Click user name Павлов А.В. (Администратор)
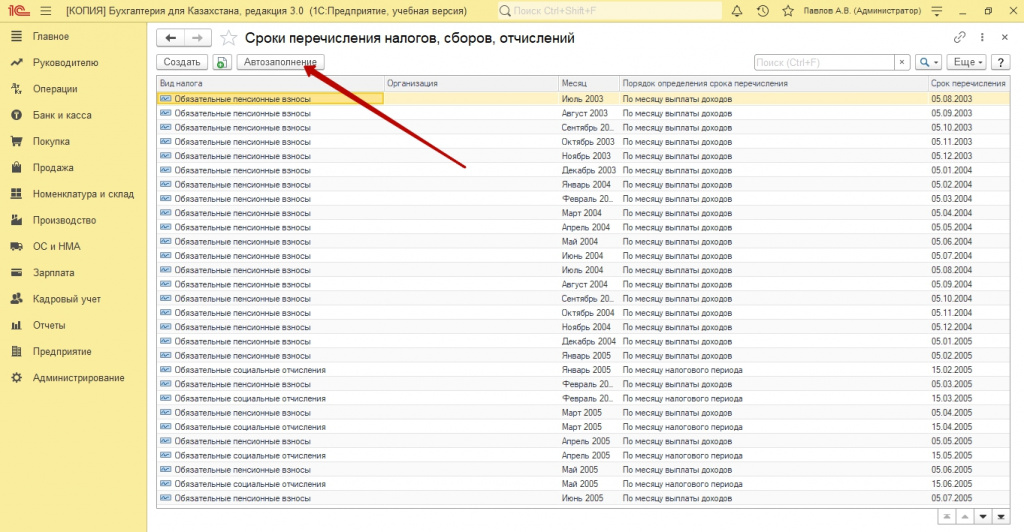Image resolution: width=1024 pixels, height=532 pixels. [862, 11]
